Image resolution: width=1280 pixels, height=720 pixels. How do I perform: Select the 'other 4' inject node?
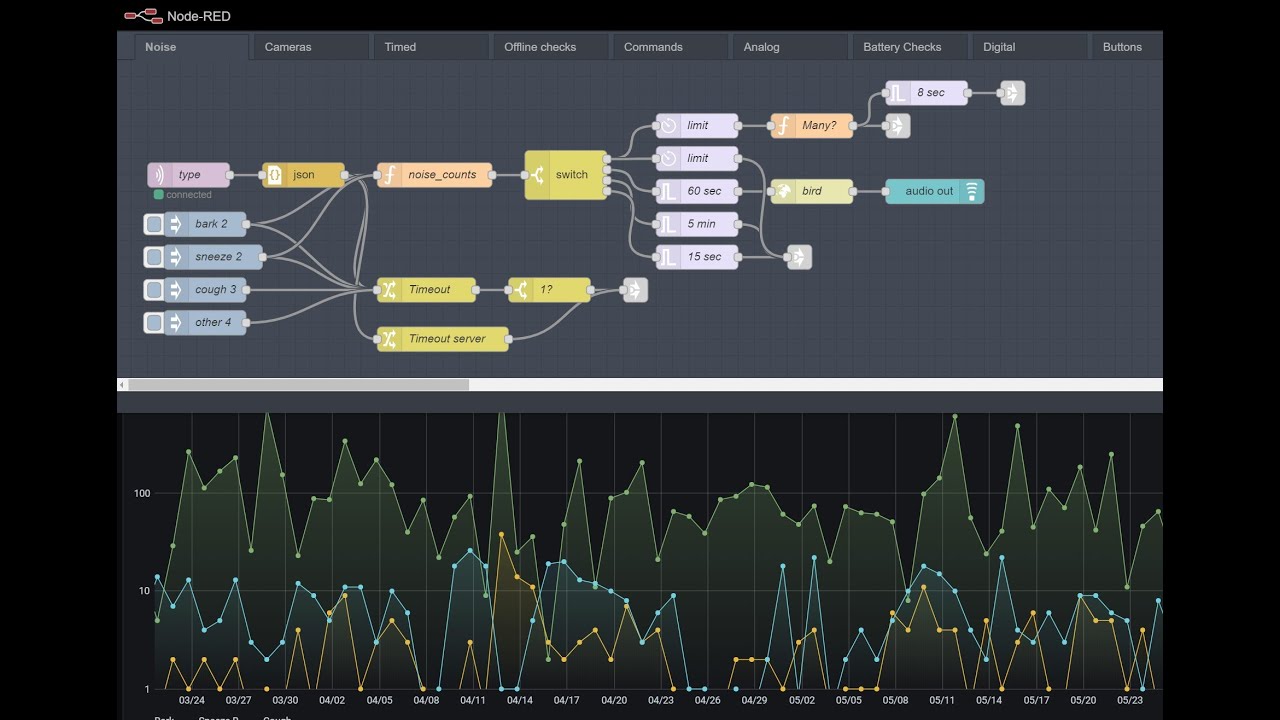point(205,323)
